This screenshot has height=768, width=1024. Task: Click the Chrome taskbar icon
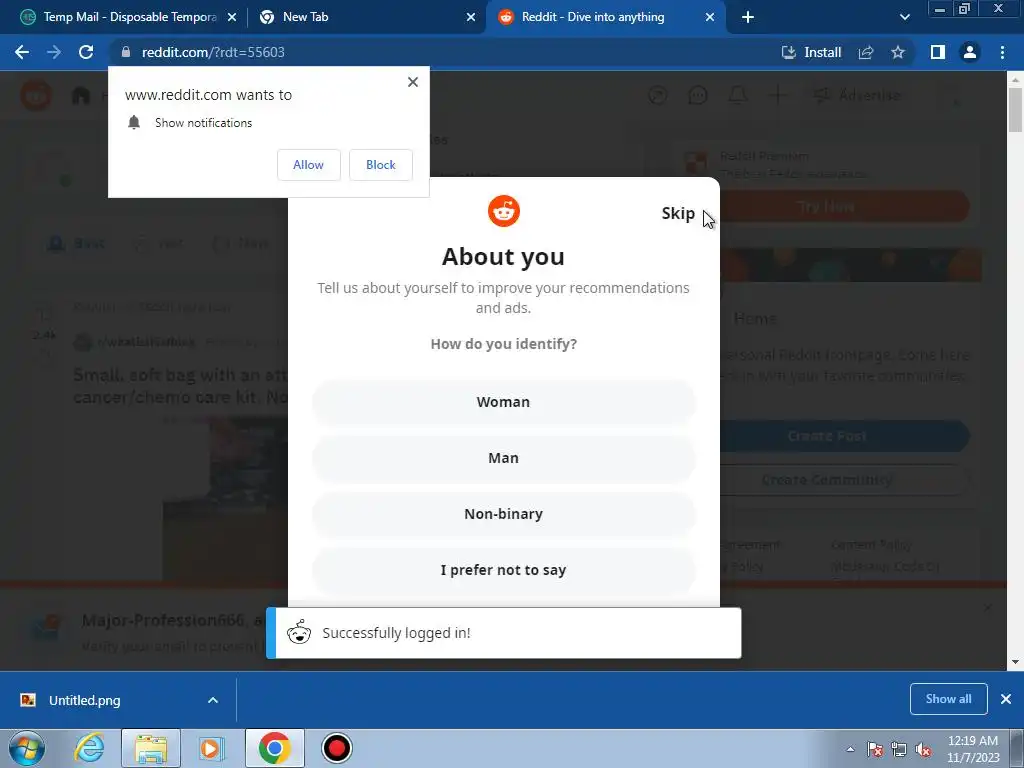(275, 748)
